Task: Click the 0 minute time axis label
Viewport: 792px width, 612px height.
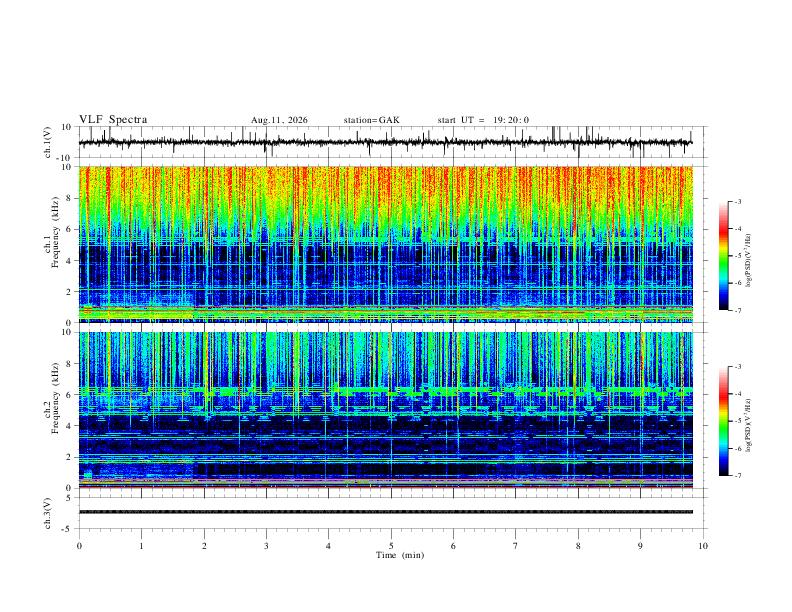Action: click(79, 546)
